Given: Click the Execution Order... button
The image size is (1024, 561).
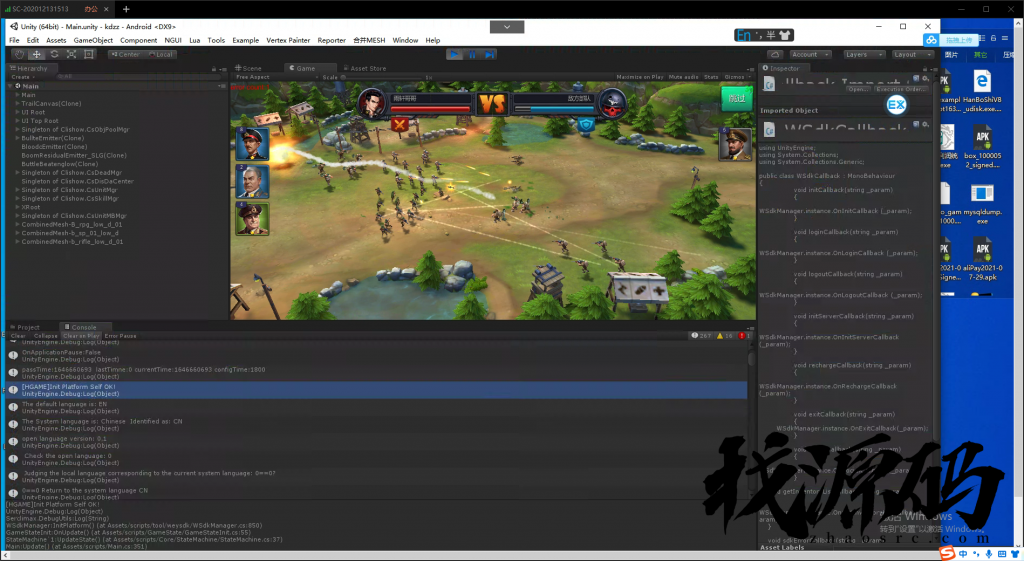Looking at the screenshot, I should click(901, 89).
